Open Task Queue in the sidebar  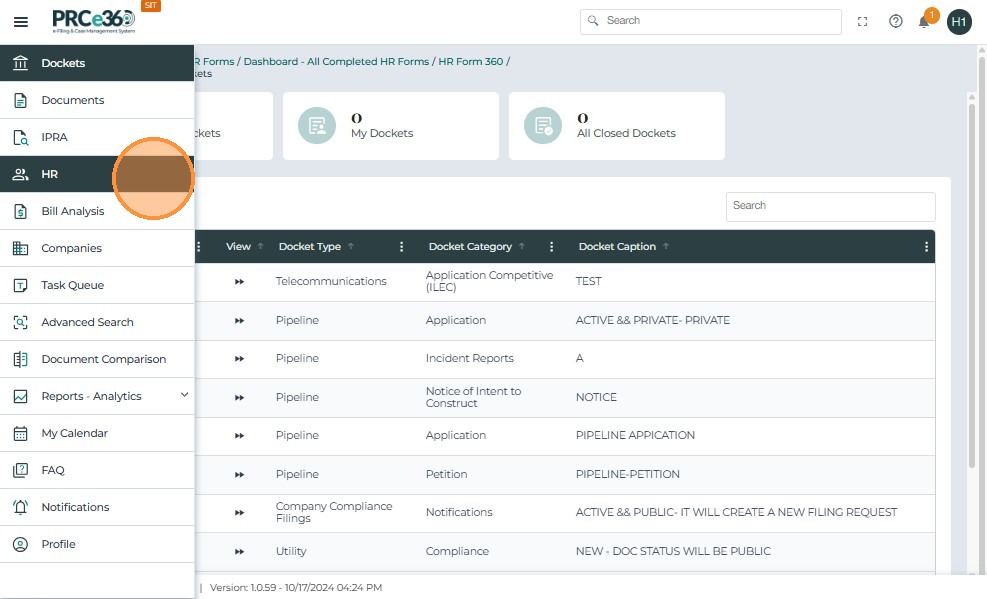tap(72, 285)
